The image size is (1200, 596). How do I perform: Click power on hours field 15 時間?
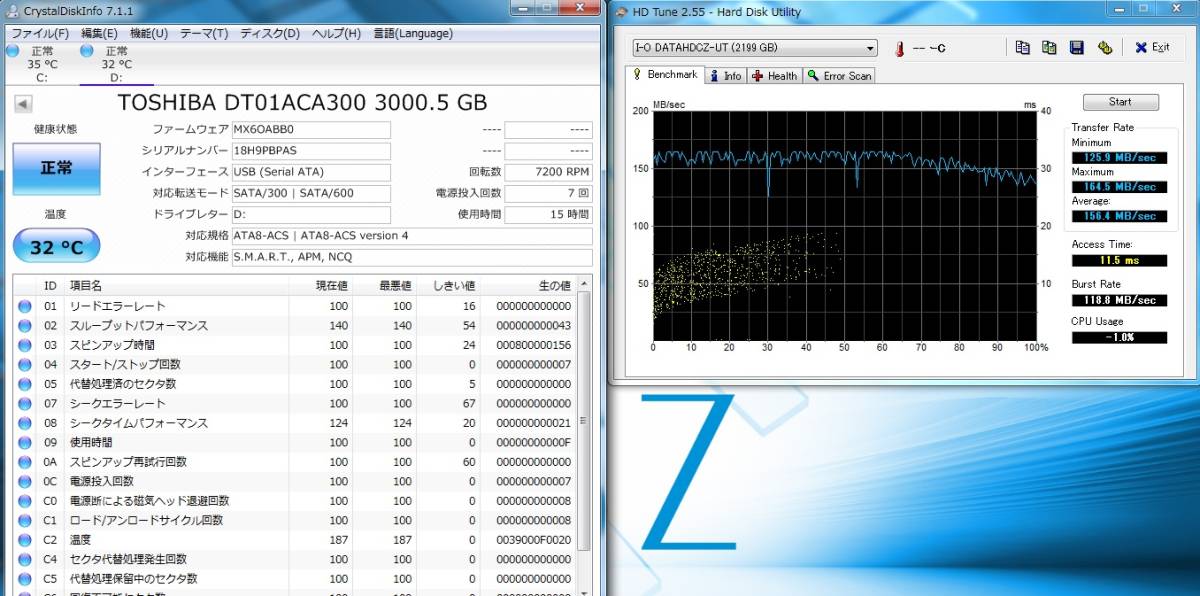pyautogui.click(x=548, y=215)
